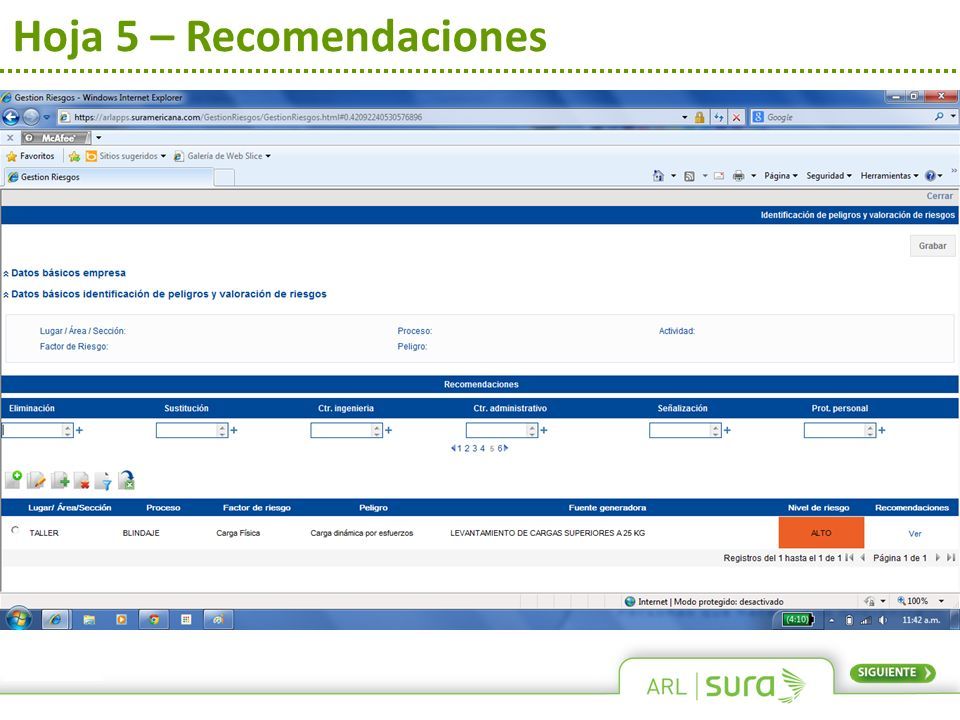The image size is (960, 720).
Task: Open the Windows Start menu
Action: 18,619
